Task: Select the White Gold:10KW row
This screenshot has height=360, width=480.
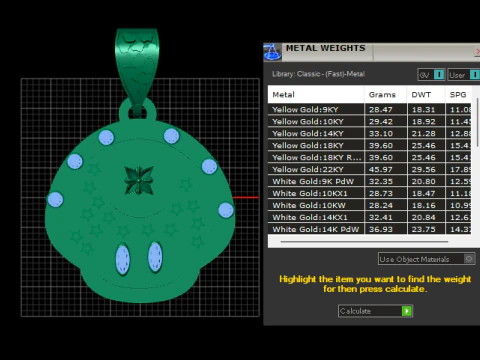Action: coord(370,205)
